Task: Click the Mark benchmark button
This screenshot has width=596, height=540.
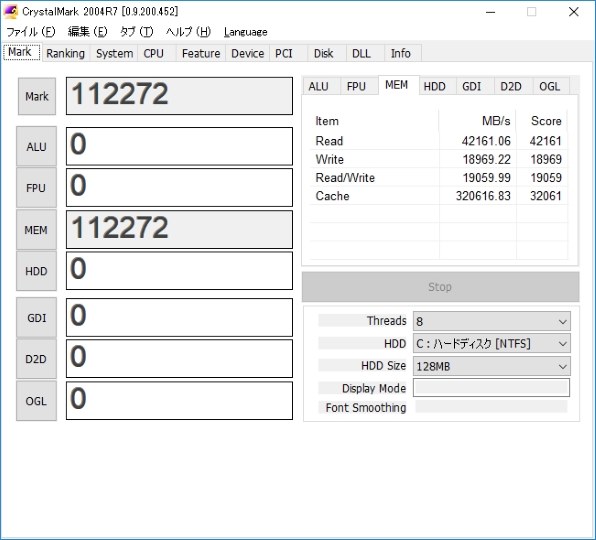Action: pyautogui.click(x=37, y=96)
